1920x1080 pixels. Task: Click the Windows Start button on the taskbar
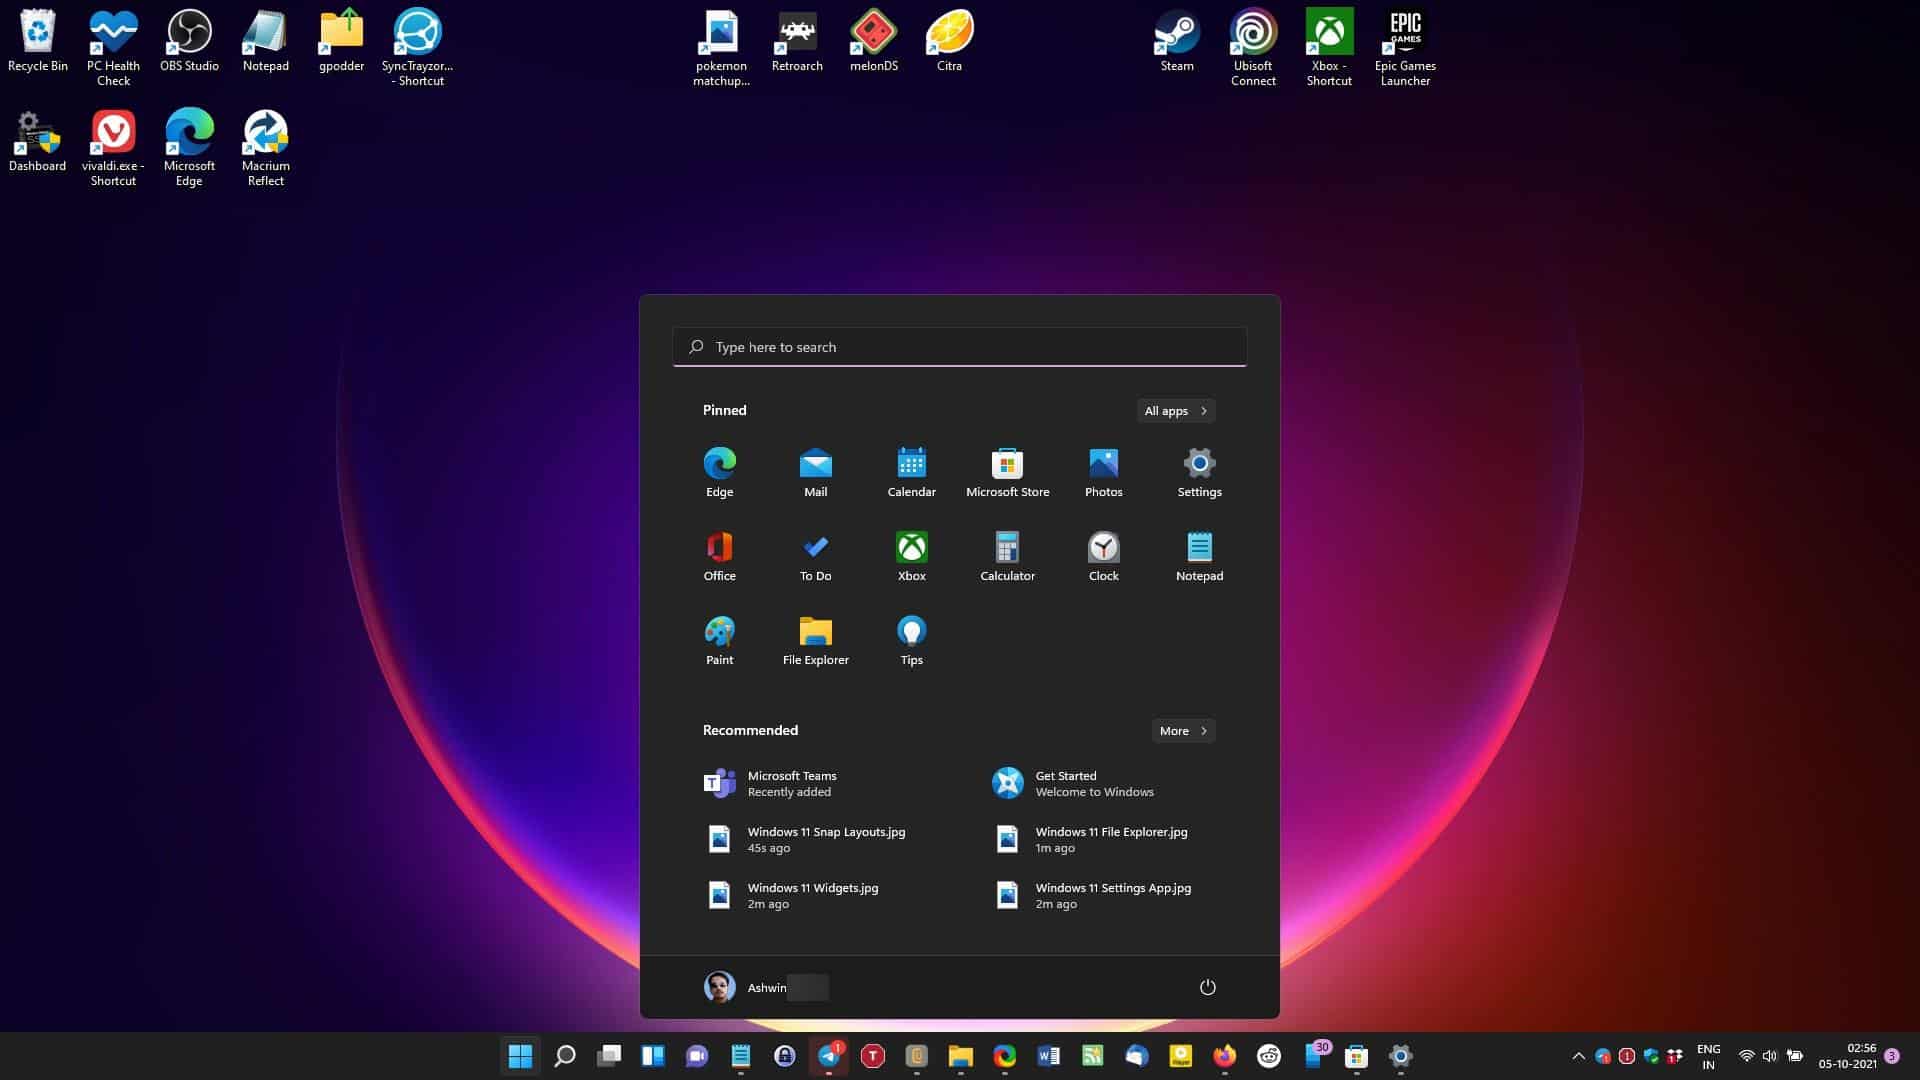pos(520,1056)
